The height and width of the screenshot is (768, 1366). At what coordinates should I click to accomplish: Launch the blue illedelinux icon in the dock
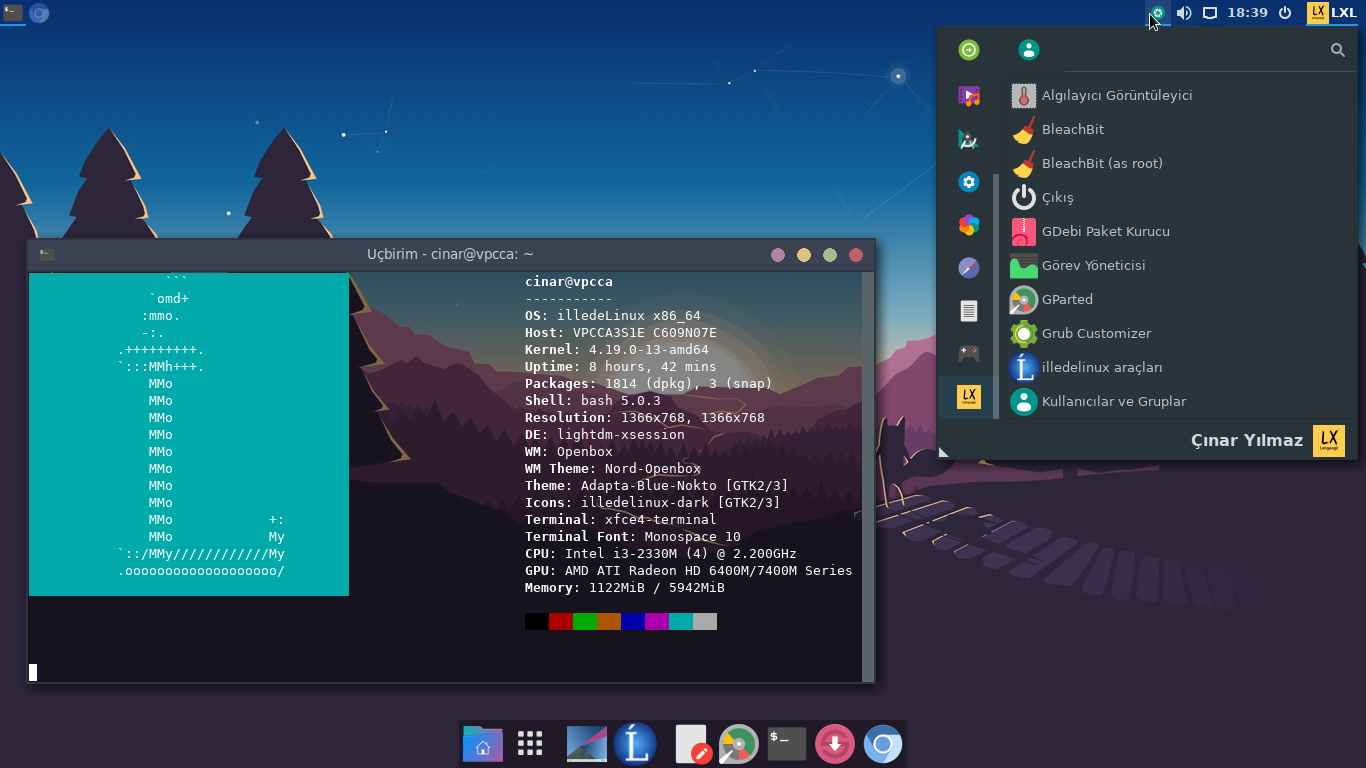pyautogui.click(x=635, y=744)
